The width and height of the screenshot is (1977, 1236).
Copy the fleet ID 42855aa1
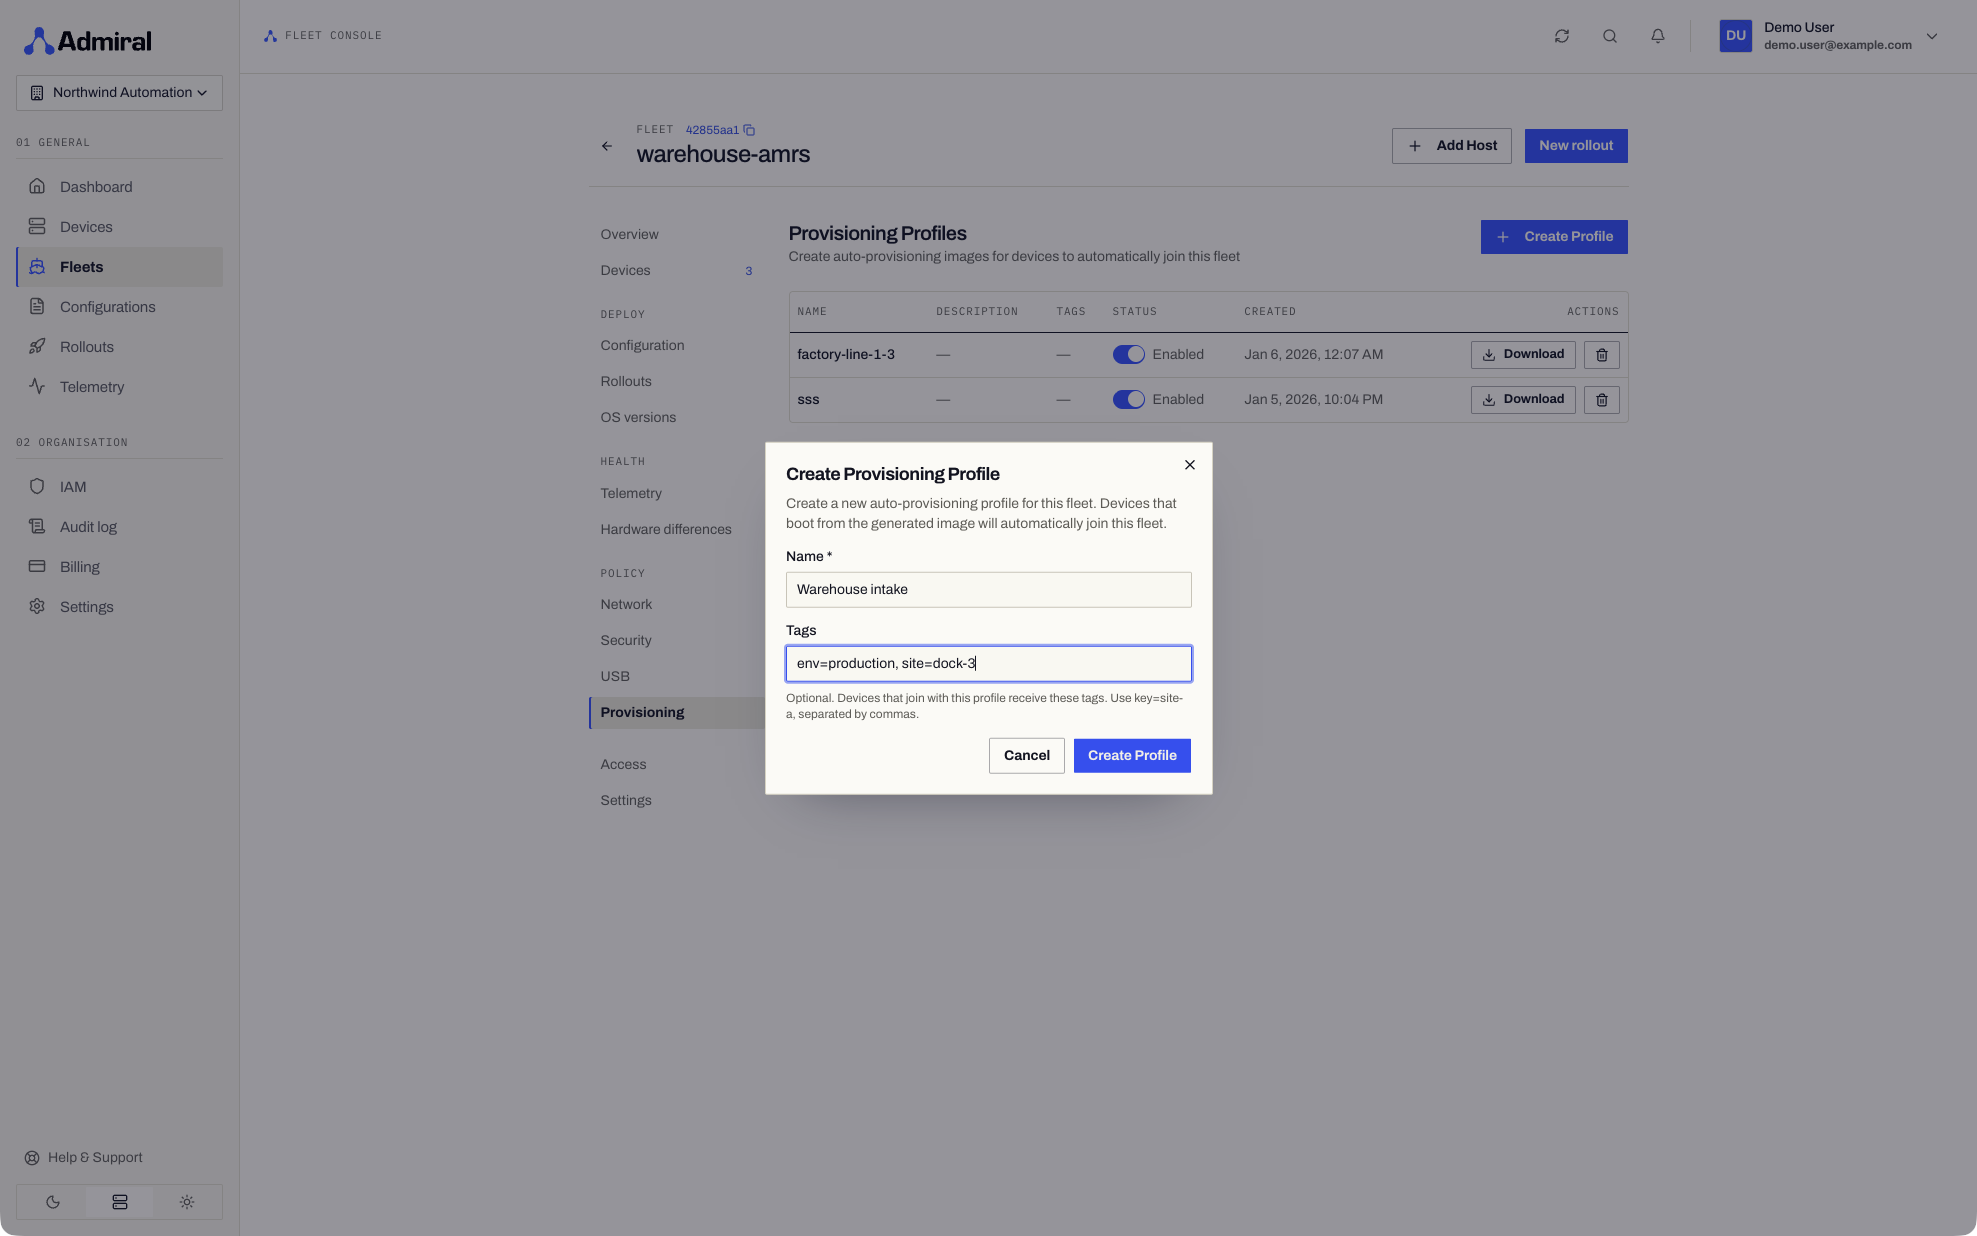coord(749,130)
